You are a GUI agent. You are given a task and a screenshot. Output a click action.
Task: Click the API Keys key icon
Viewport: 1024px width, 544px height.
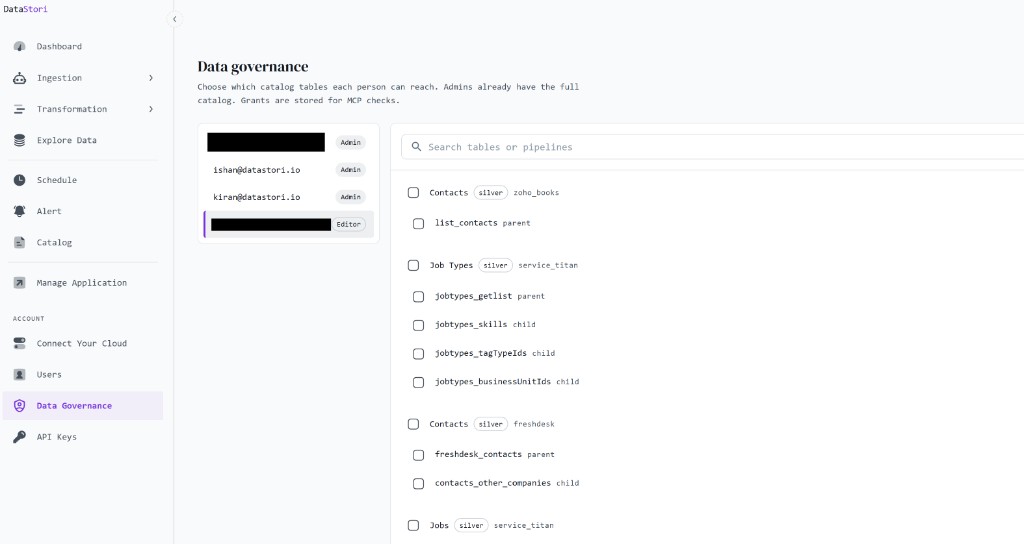20,437
